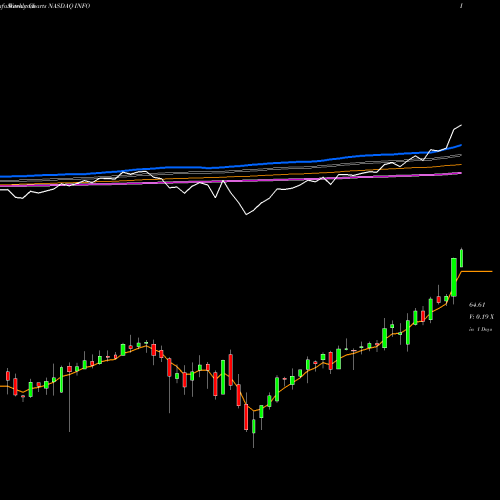This screenshot has width=500, height=500.
Task: Click the 64.61 price label
Action: click(477, 305)
